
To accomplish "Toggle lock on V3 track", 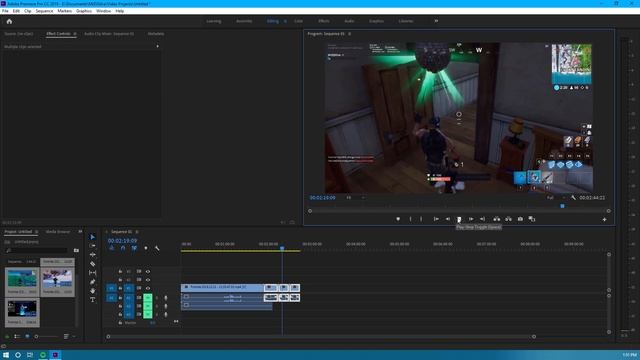I will tap(120, 271).
